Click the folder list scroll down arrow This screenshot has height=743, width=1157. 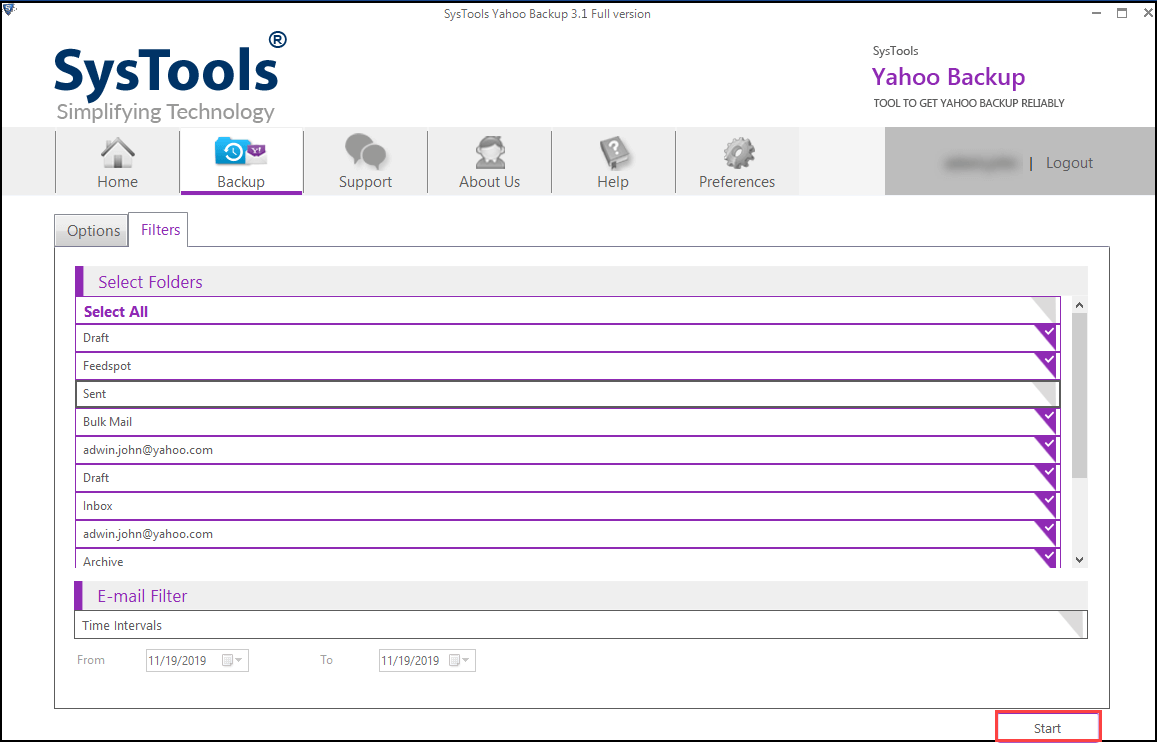(1080, 560)
